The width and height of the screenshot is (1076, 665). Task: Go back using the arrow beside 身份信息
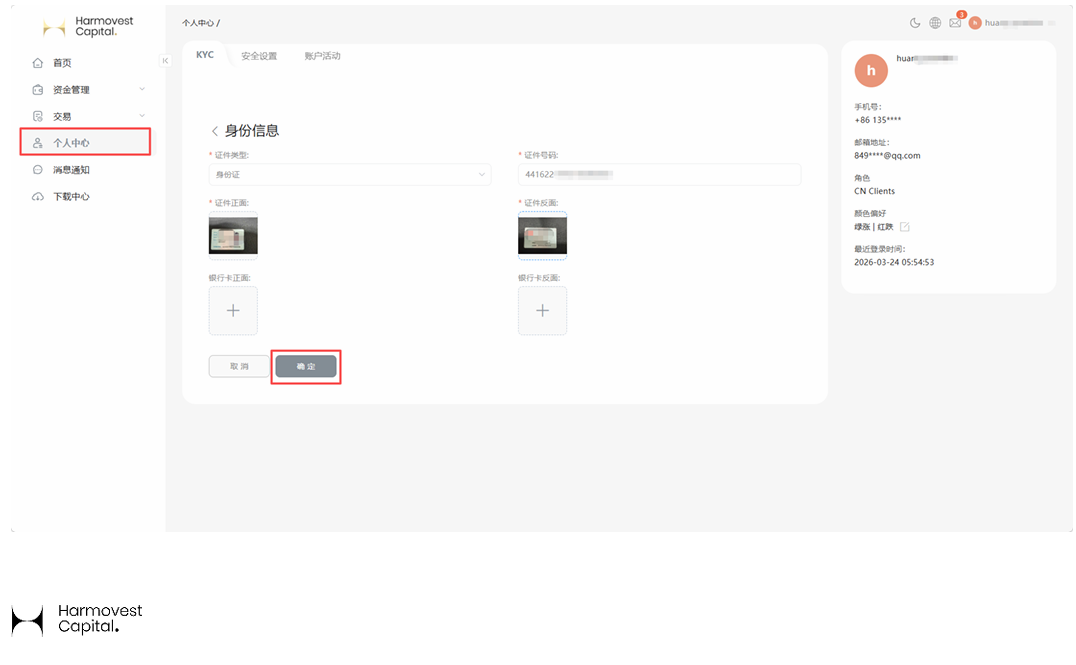point(215,131)
